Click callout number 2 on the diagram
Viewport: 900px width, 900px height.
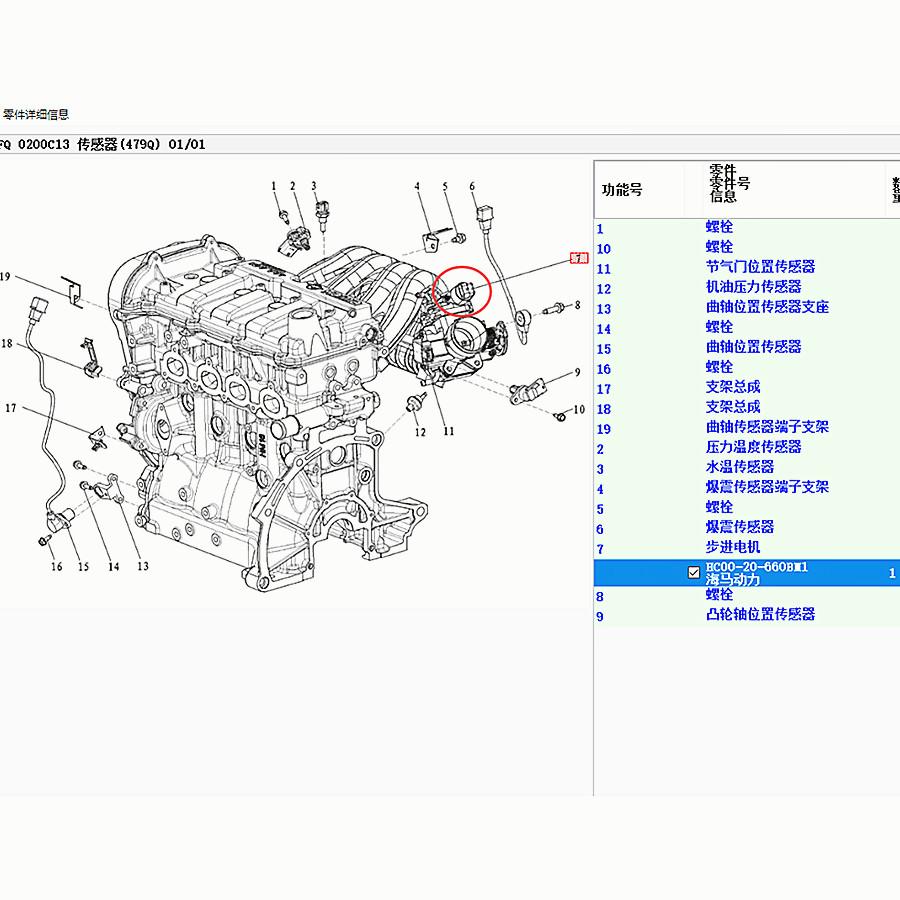click(293, 186)
